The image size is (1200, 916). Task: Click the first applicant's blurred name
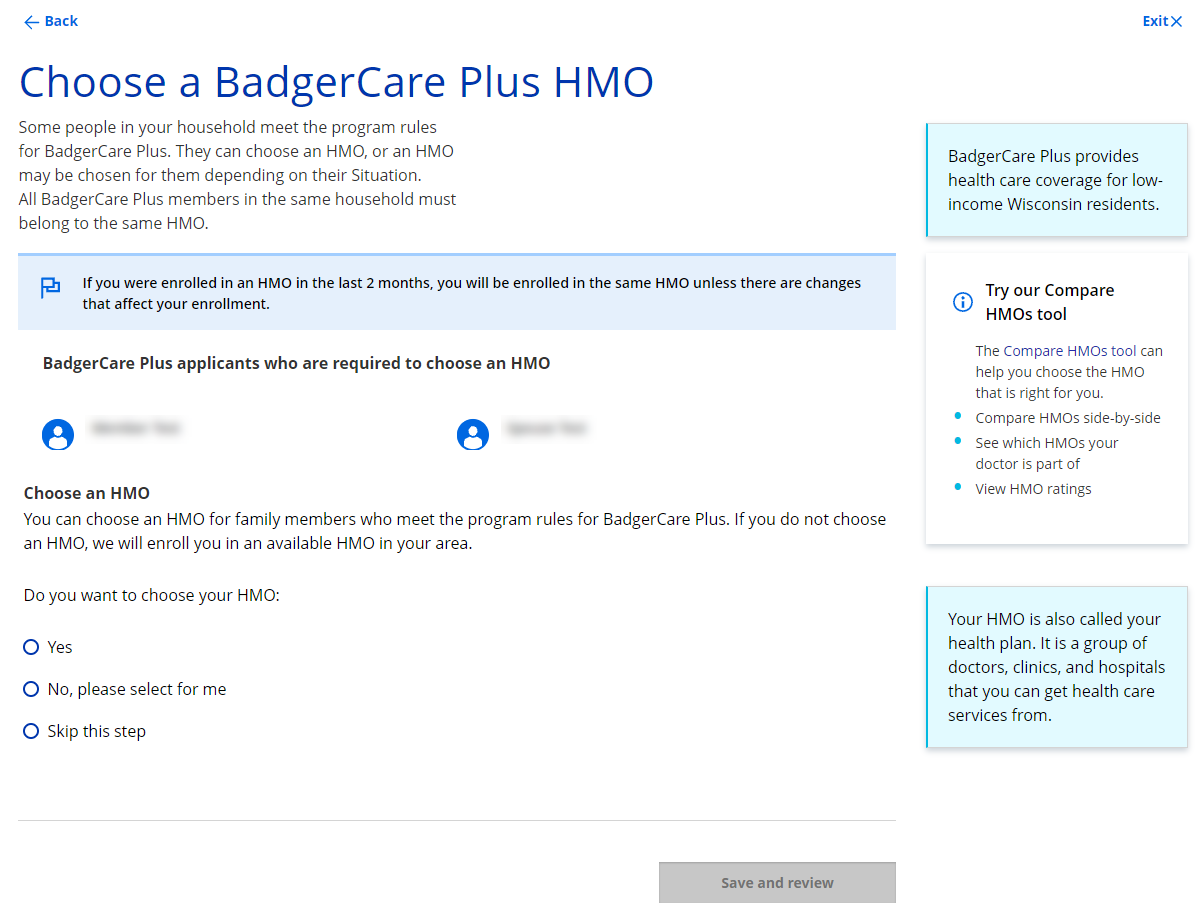tap(135, 428)
